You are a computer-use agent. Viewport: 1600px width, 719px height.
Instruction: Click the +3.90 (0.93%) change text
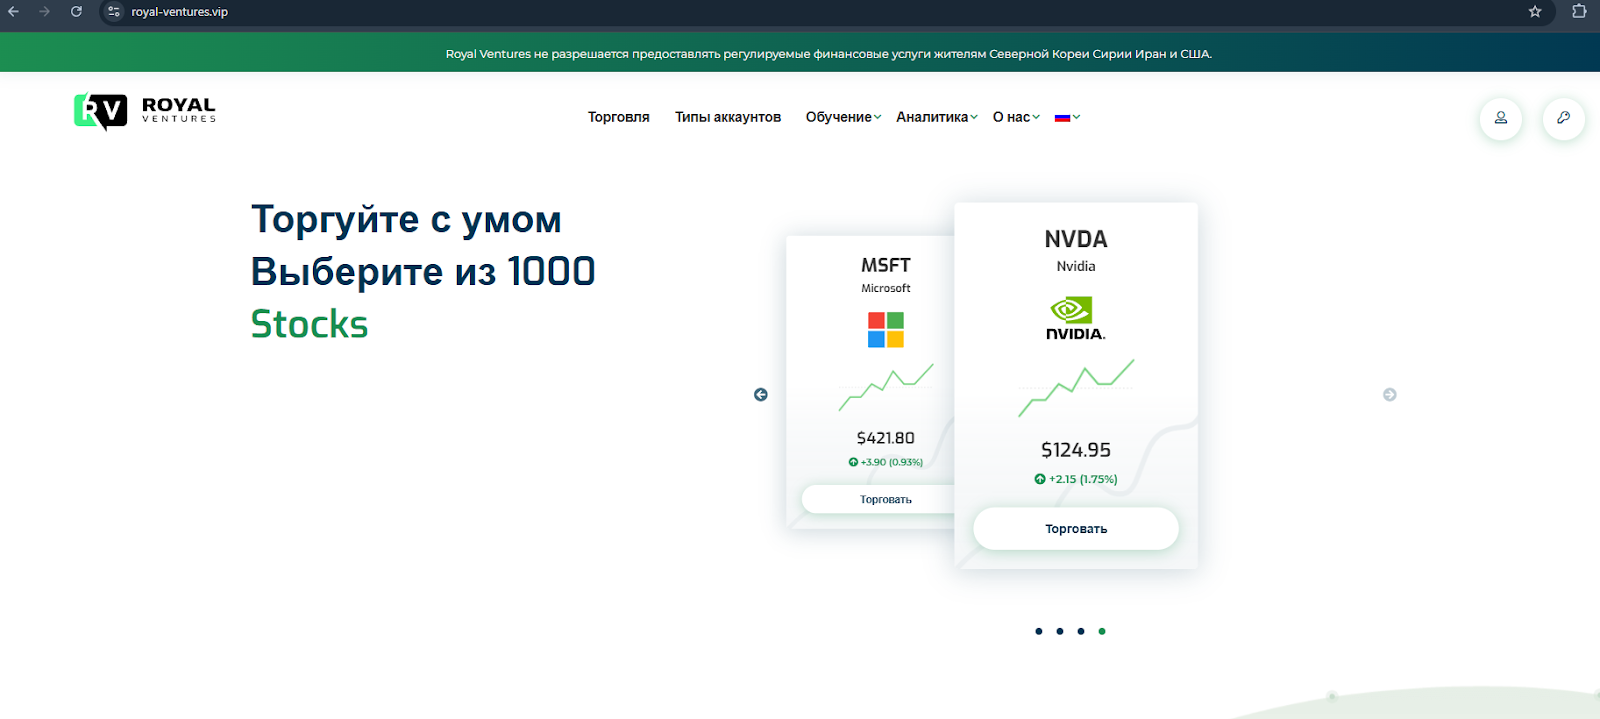pos(892,462)
